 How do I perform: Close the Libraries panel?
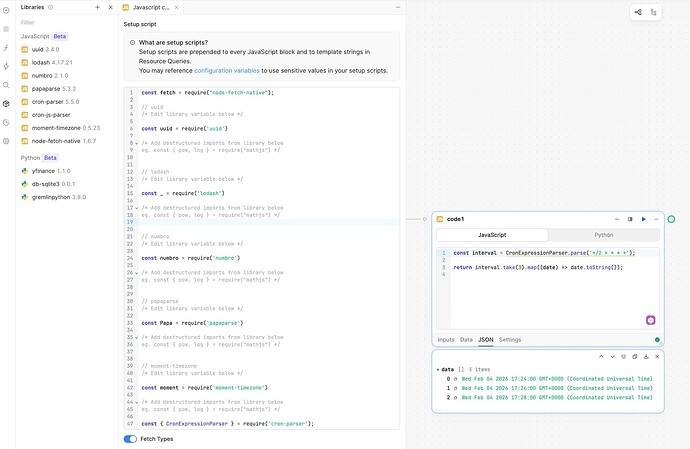[x=110, y=7]
